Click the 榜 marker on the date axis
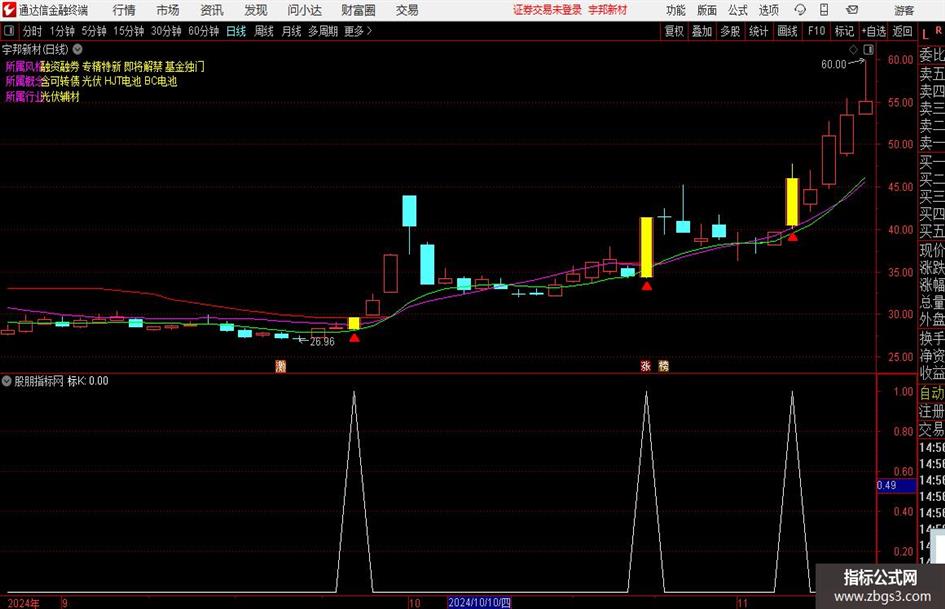The image size is (945, 609). point(664,366)
